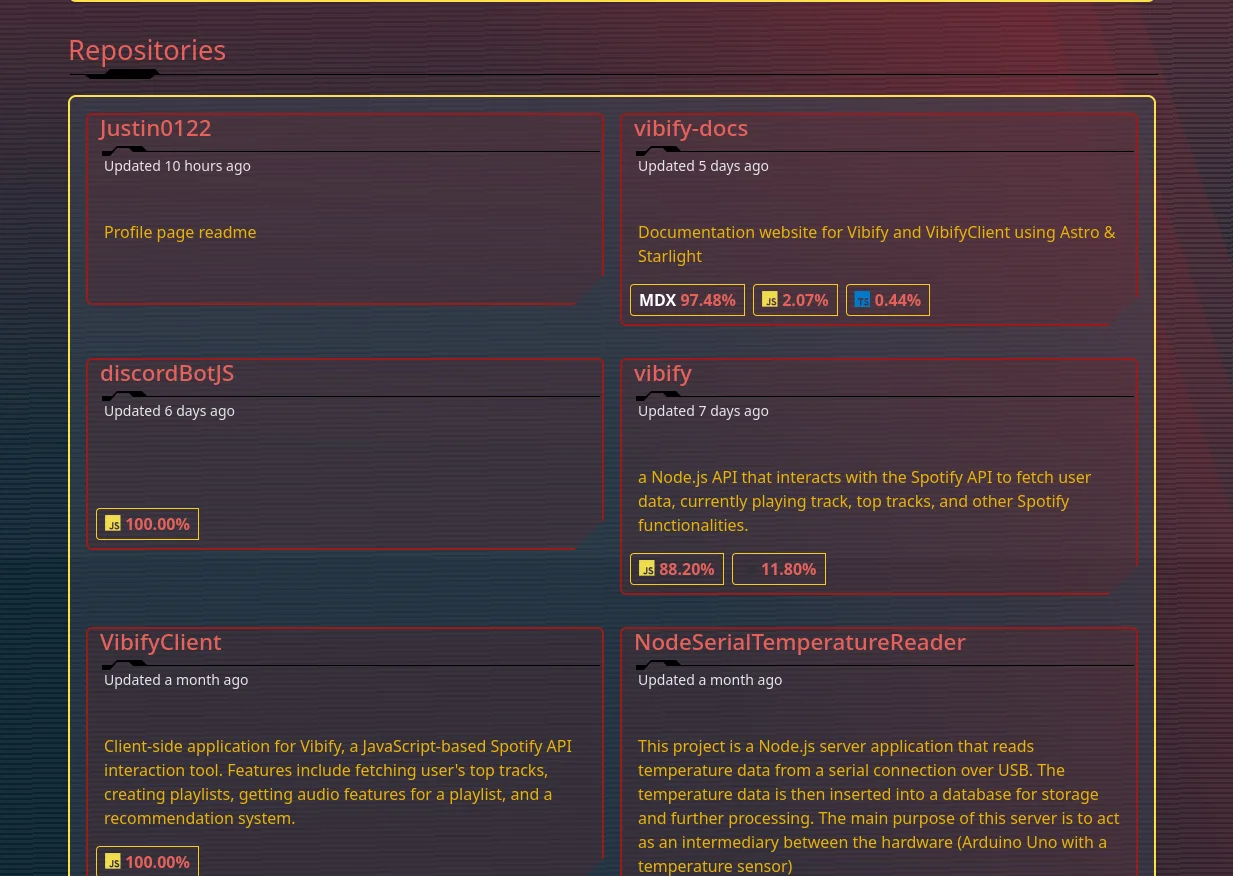The image size is (1233, 876).
Task: Open the vibify repository
Action: pyautogui.click(x=662, y=372)
